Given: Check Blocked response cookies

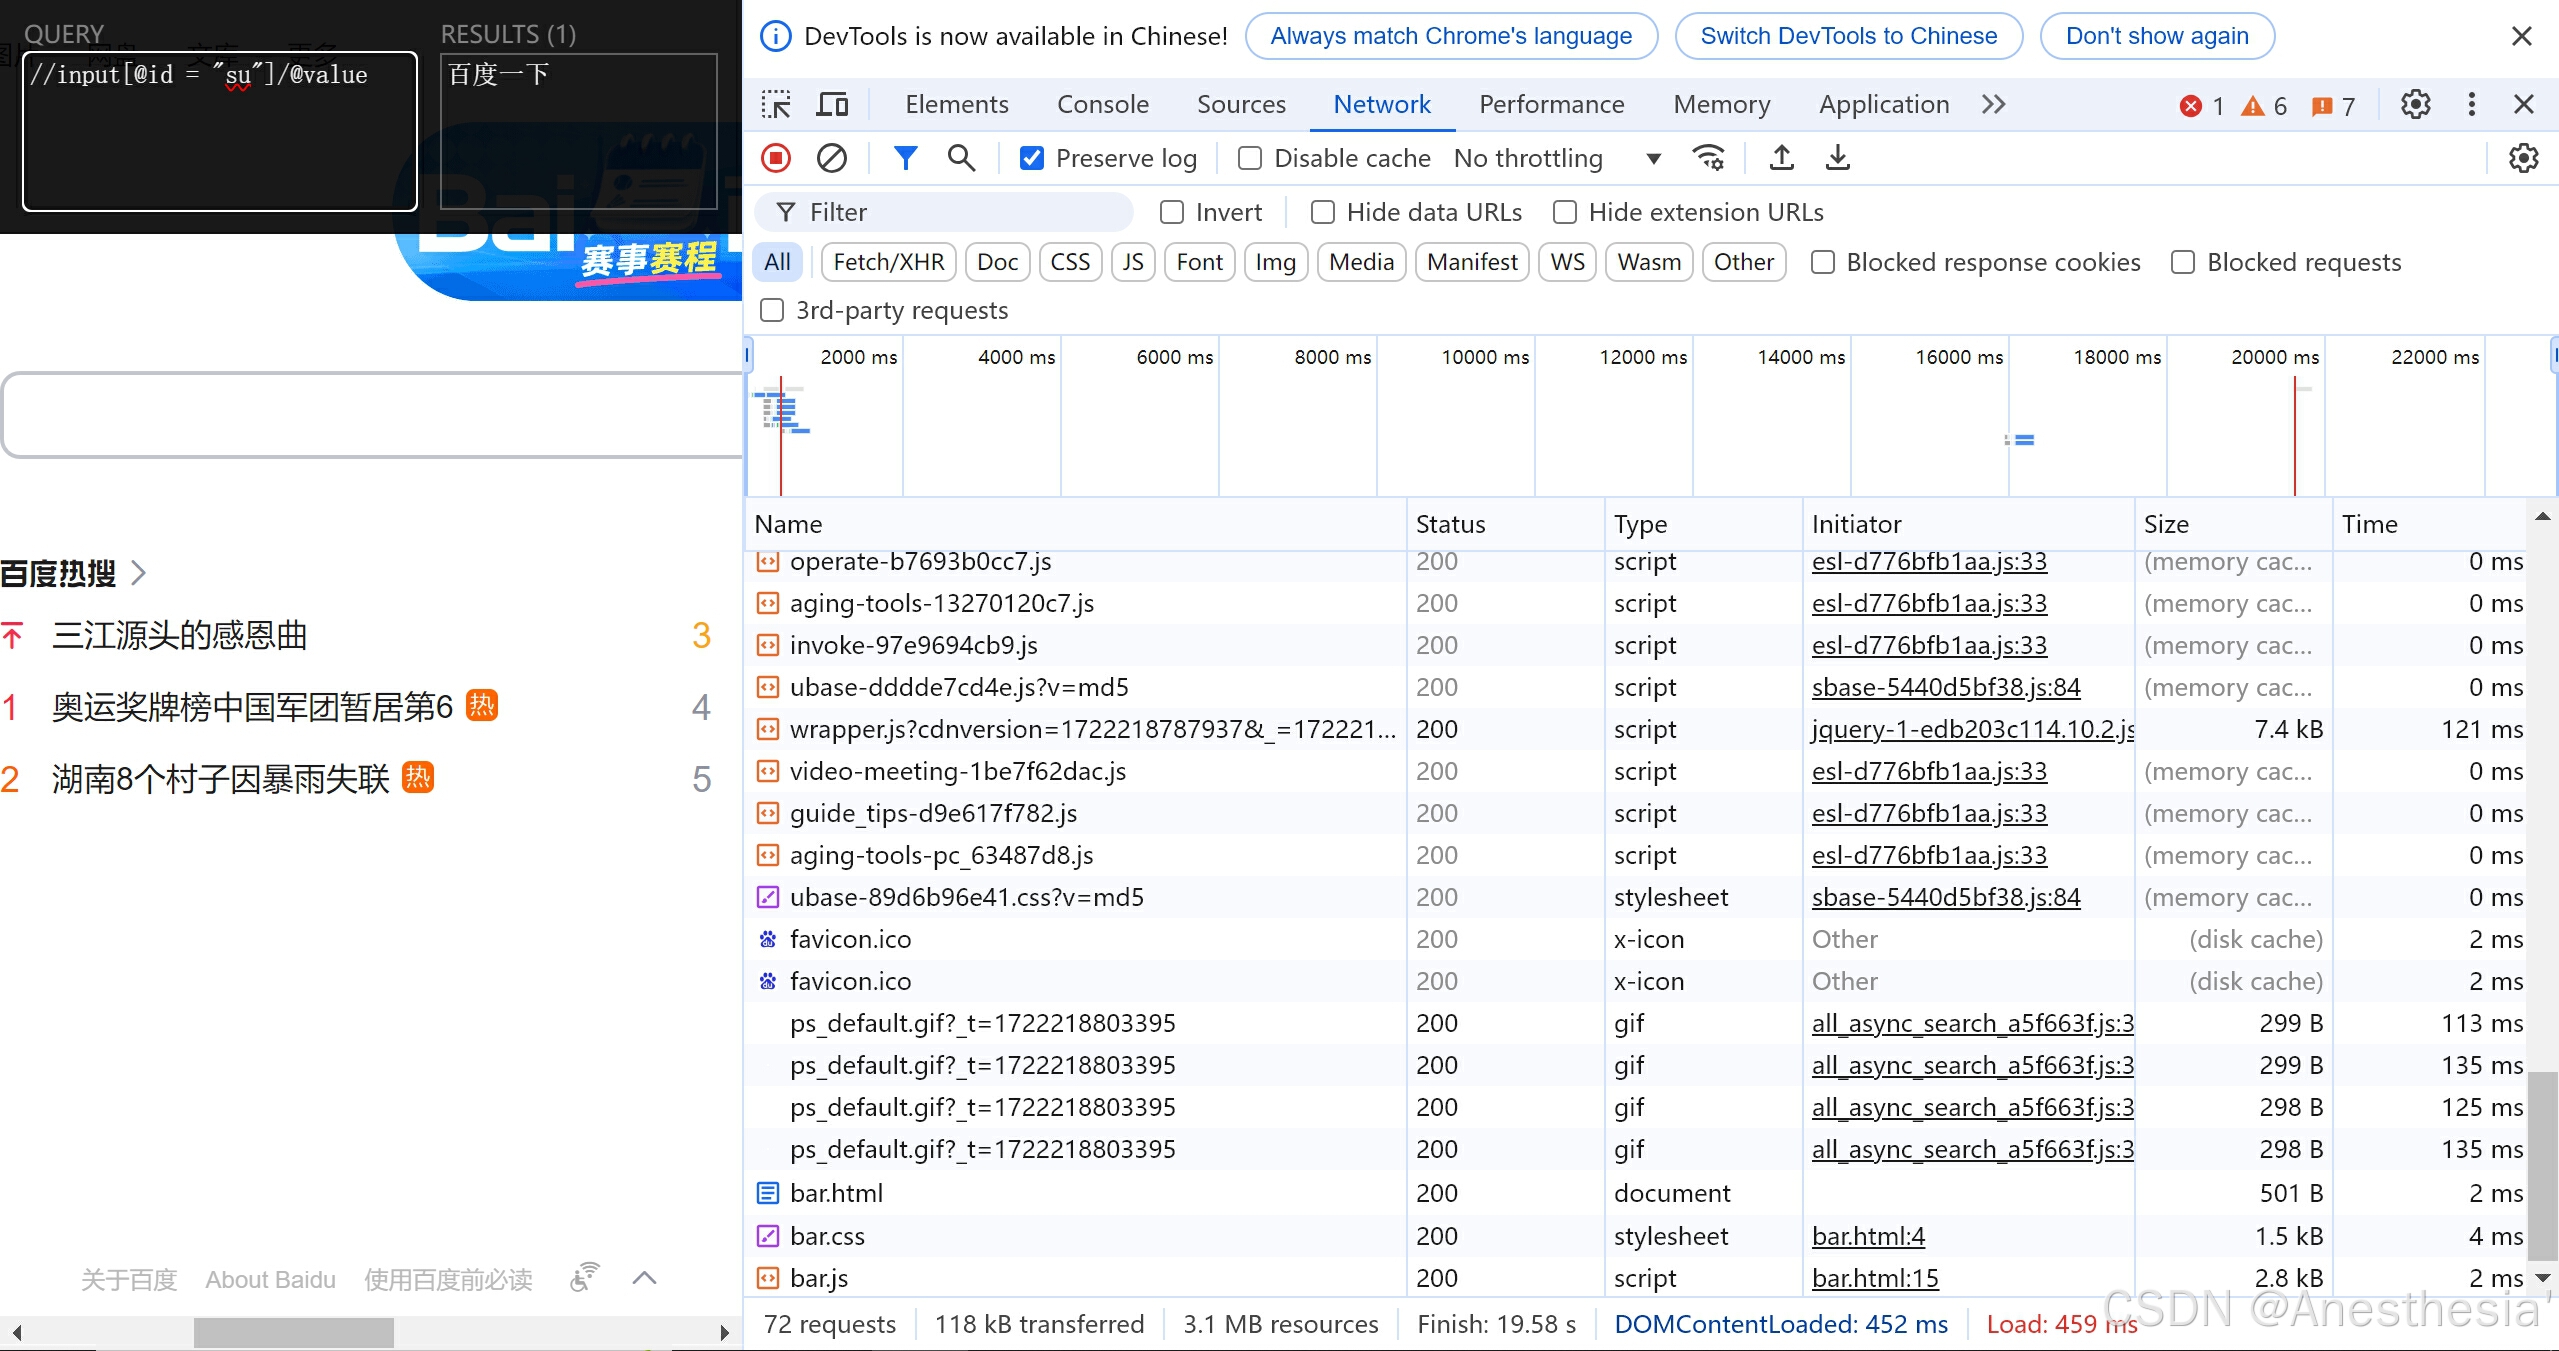Looking at the screenshot, I should 1823,262.
